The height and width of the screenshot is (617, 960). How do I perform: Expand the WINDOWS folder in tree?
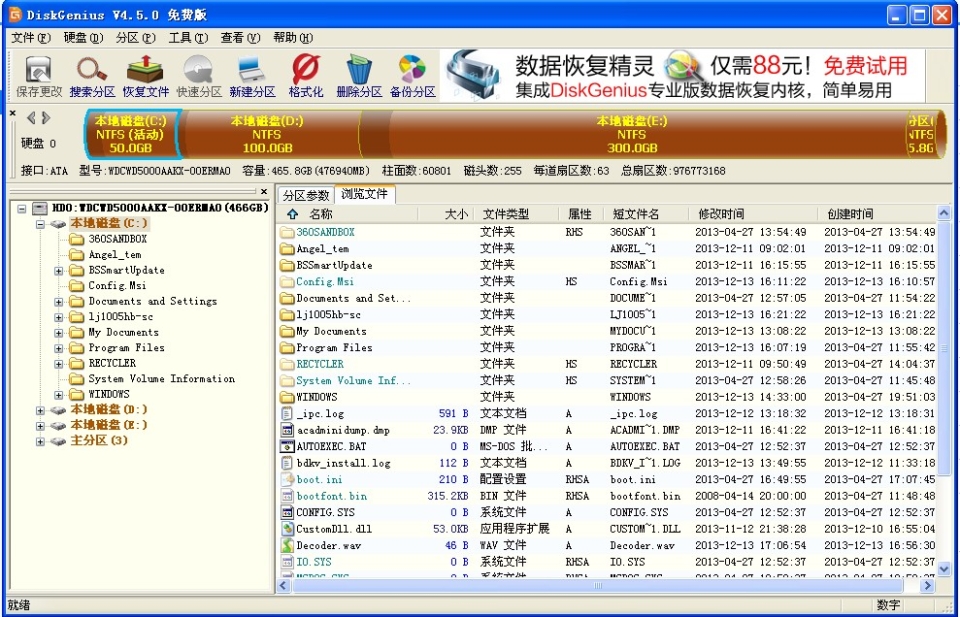pos(58,395)
